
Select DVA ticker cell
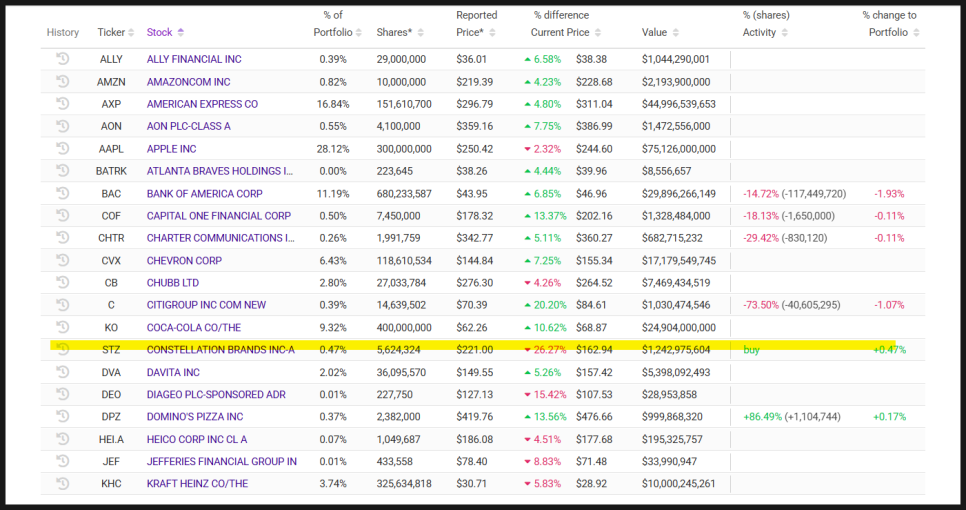(112, 373)
